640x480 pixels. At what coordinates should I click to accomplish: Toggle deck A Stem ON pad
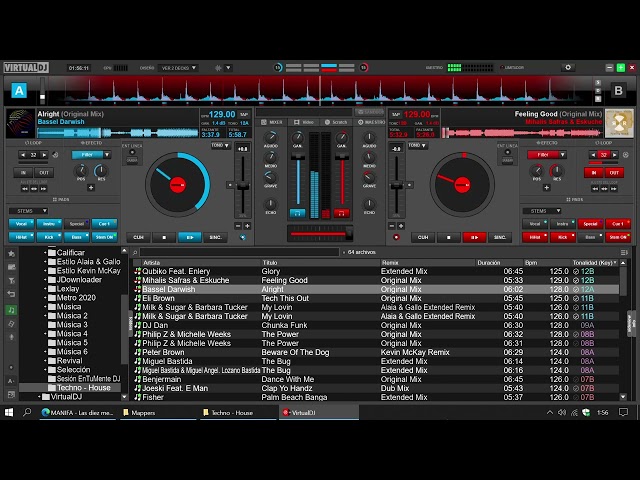(104, 237)
